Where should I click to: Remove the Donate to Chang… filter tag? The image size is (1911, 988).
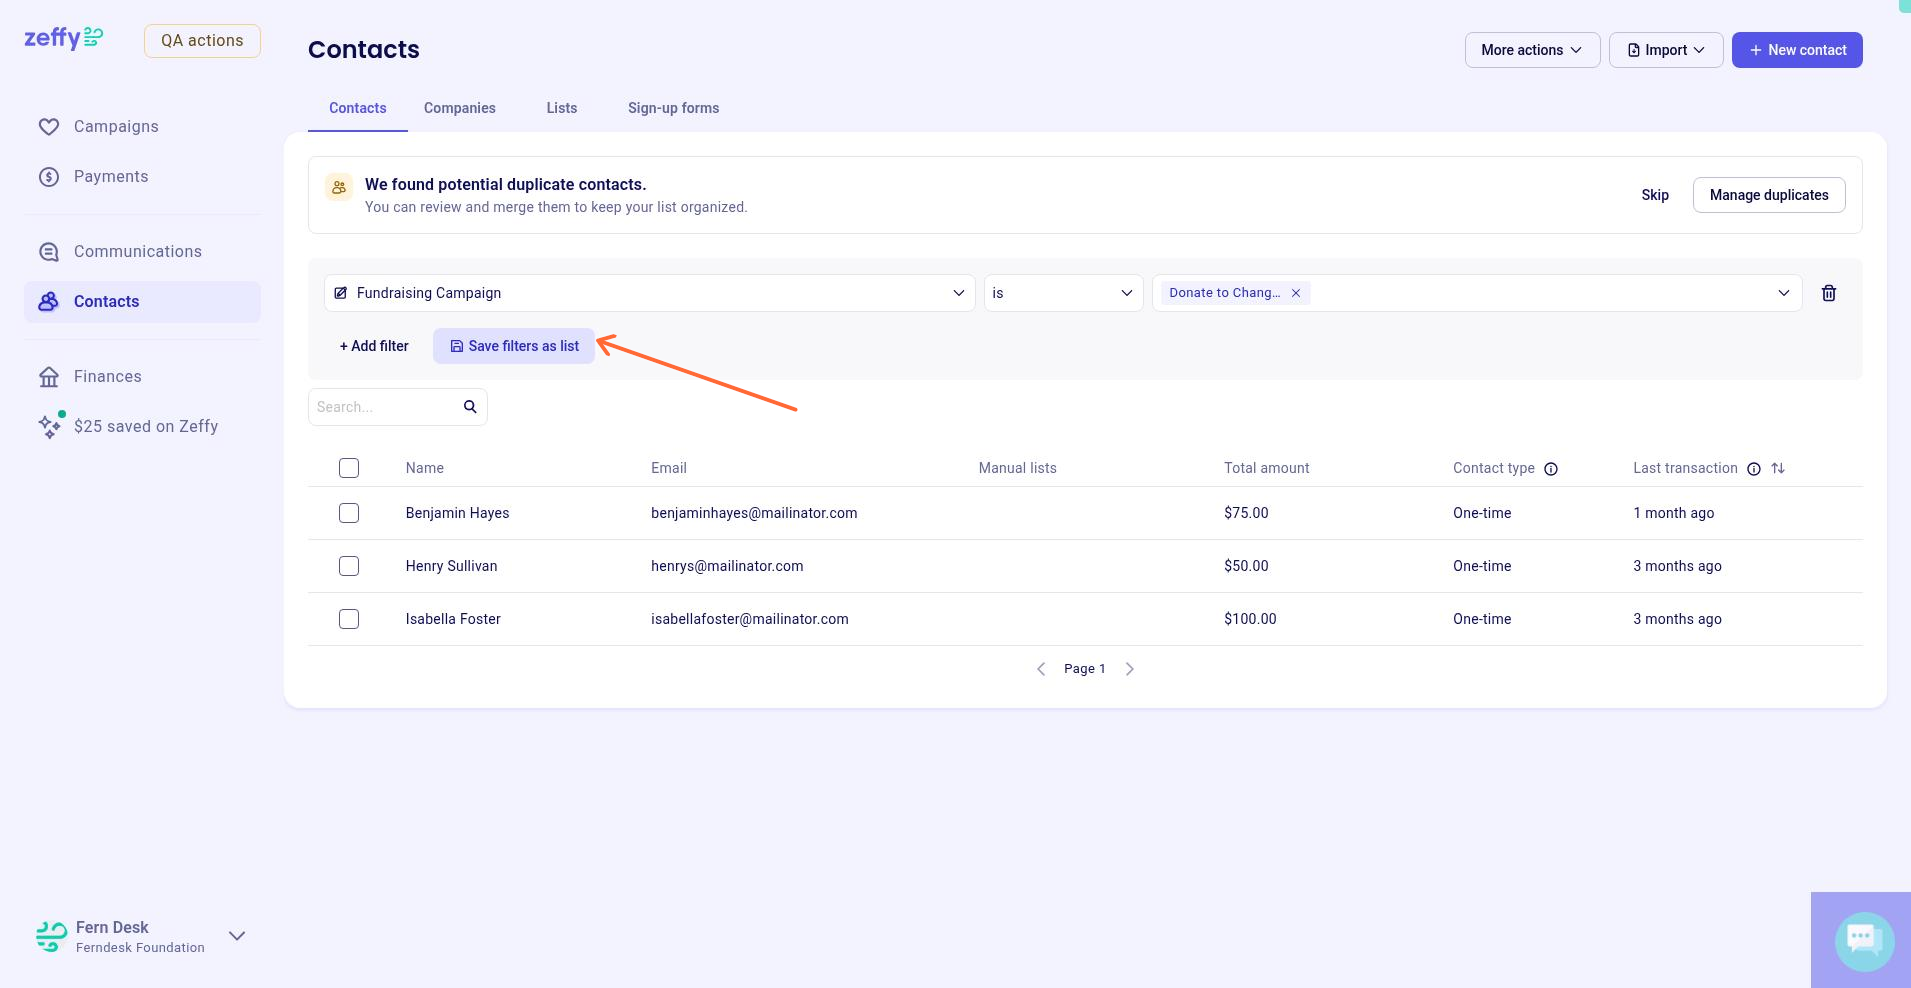tap(1296, 293)
